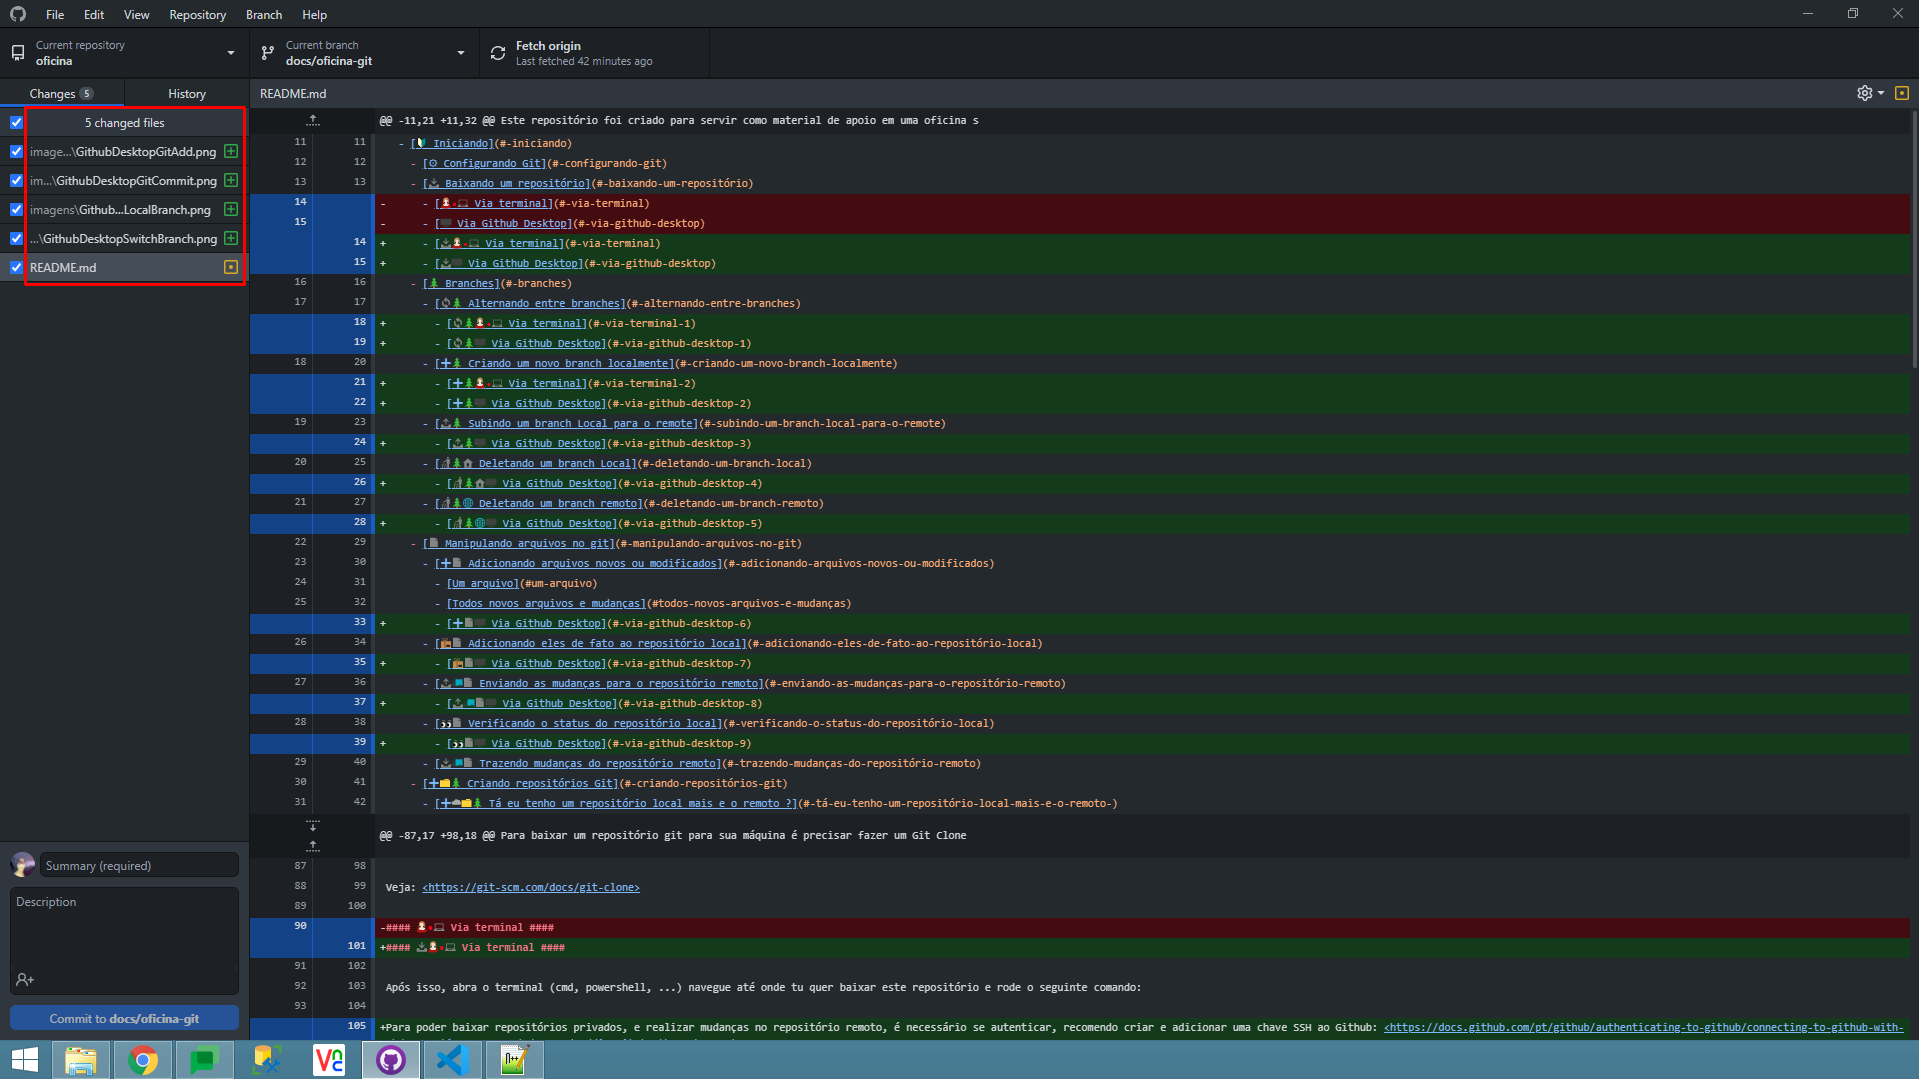Screen dimensions: 1919x1079
Task: Select README.md in changed files list
Action: tap(124, 267)
